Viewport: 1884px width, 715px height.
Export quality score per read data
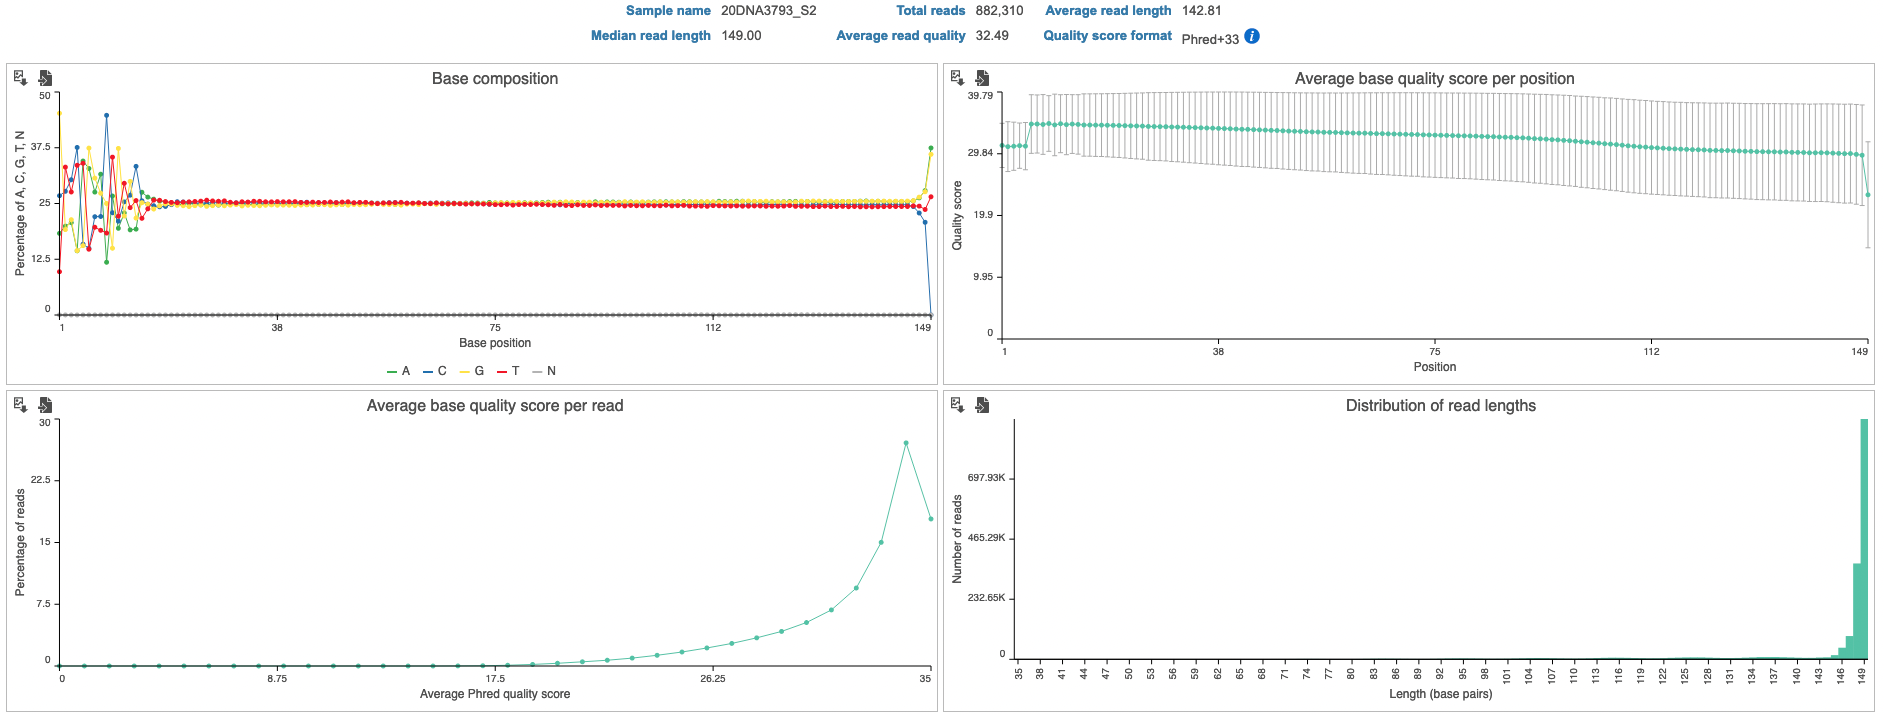45,405
